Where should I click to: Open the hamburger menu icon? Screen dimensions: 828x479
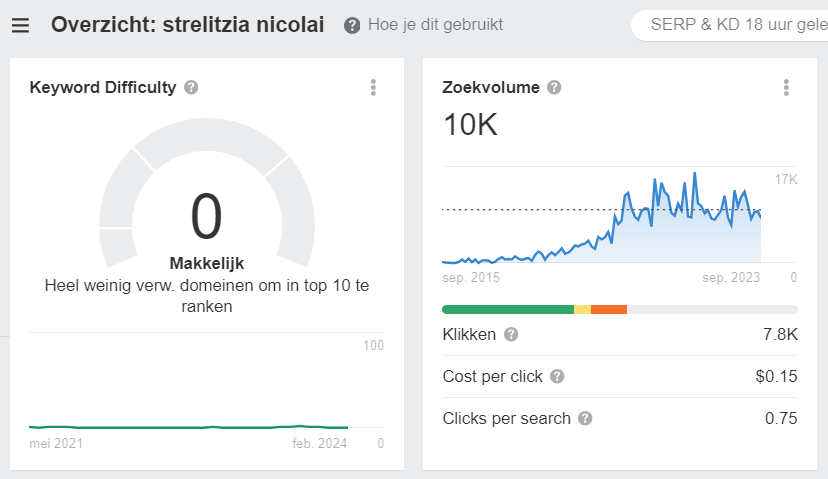pos(21,25)
